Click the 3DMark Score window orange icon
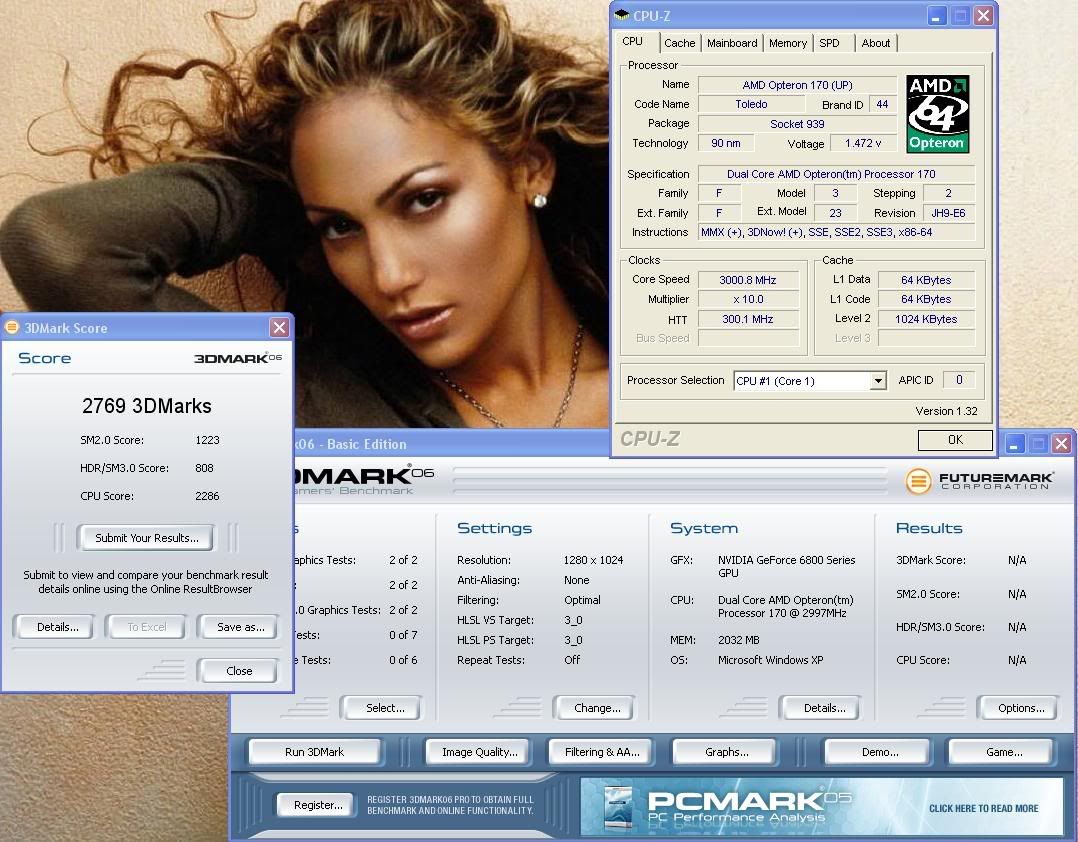1078x842 pixels. point(12,327)
